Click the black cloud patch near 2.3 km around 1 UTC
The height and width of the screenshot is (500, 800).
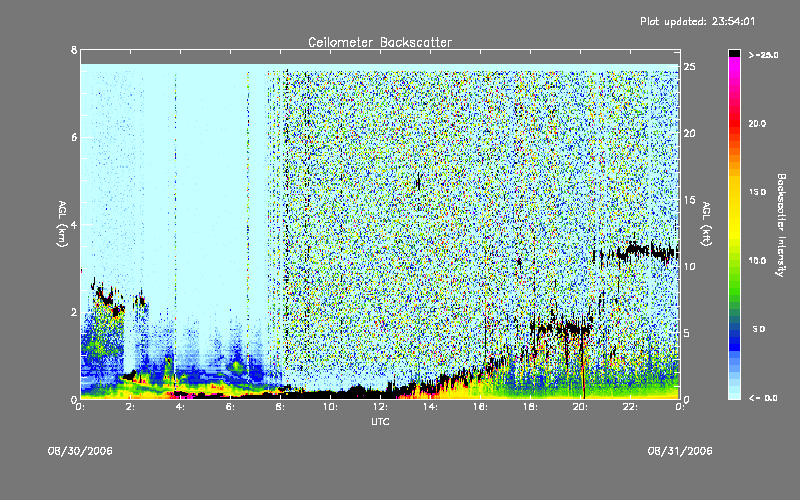click(x=107, y=299)
